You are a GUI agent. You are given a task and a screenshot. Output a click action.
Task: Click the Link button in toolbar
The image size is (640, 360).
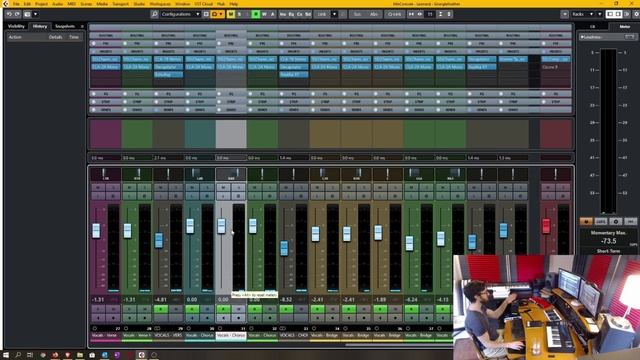[x=322, y=14]
